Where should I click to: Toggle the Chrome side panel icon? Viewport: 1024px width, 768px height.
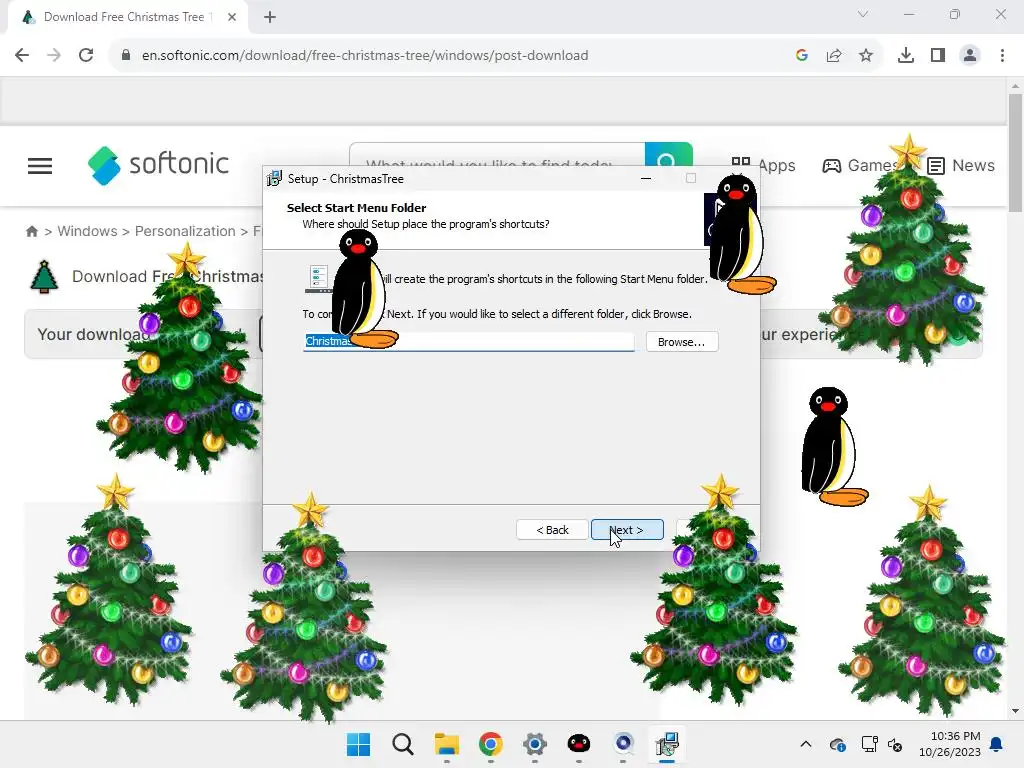click(x=938, y=55)
